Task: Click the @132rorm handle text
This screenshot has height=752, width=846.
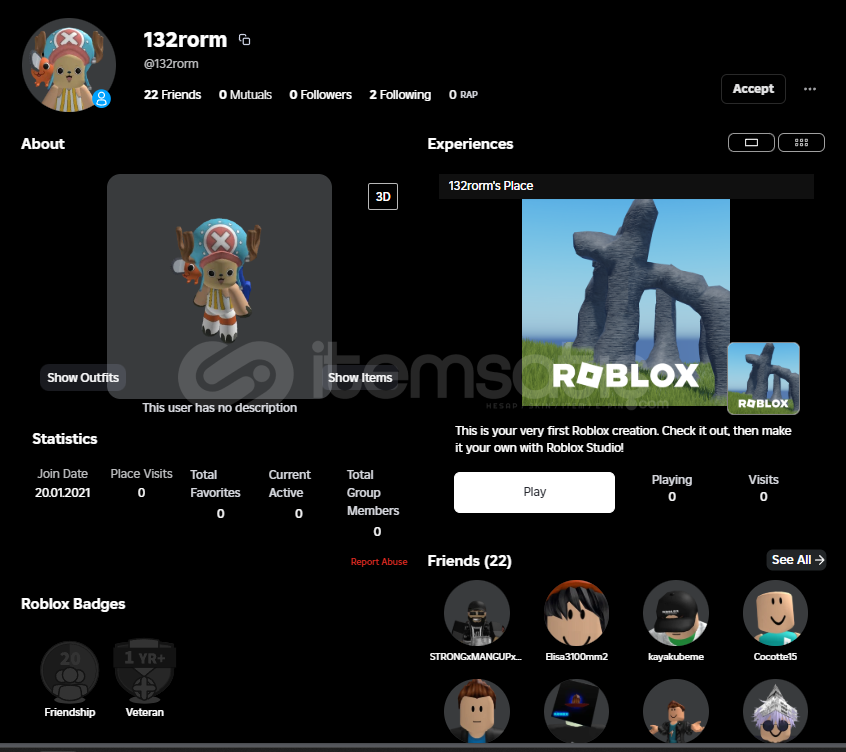Action: pyautogui.click(x=171, y=64)
